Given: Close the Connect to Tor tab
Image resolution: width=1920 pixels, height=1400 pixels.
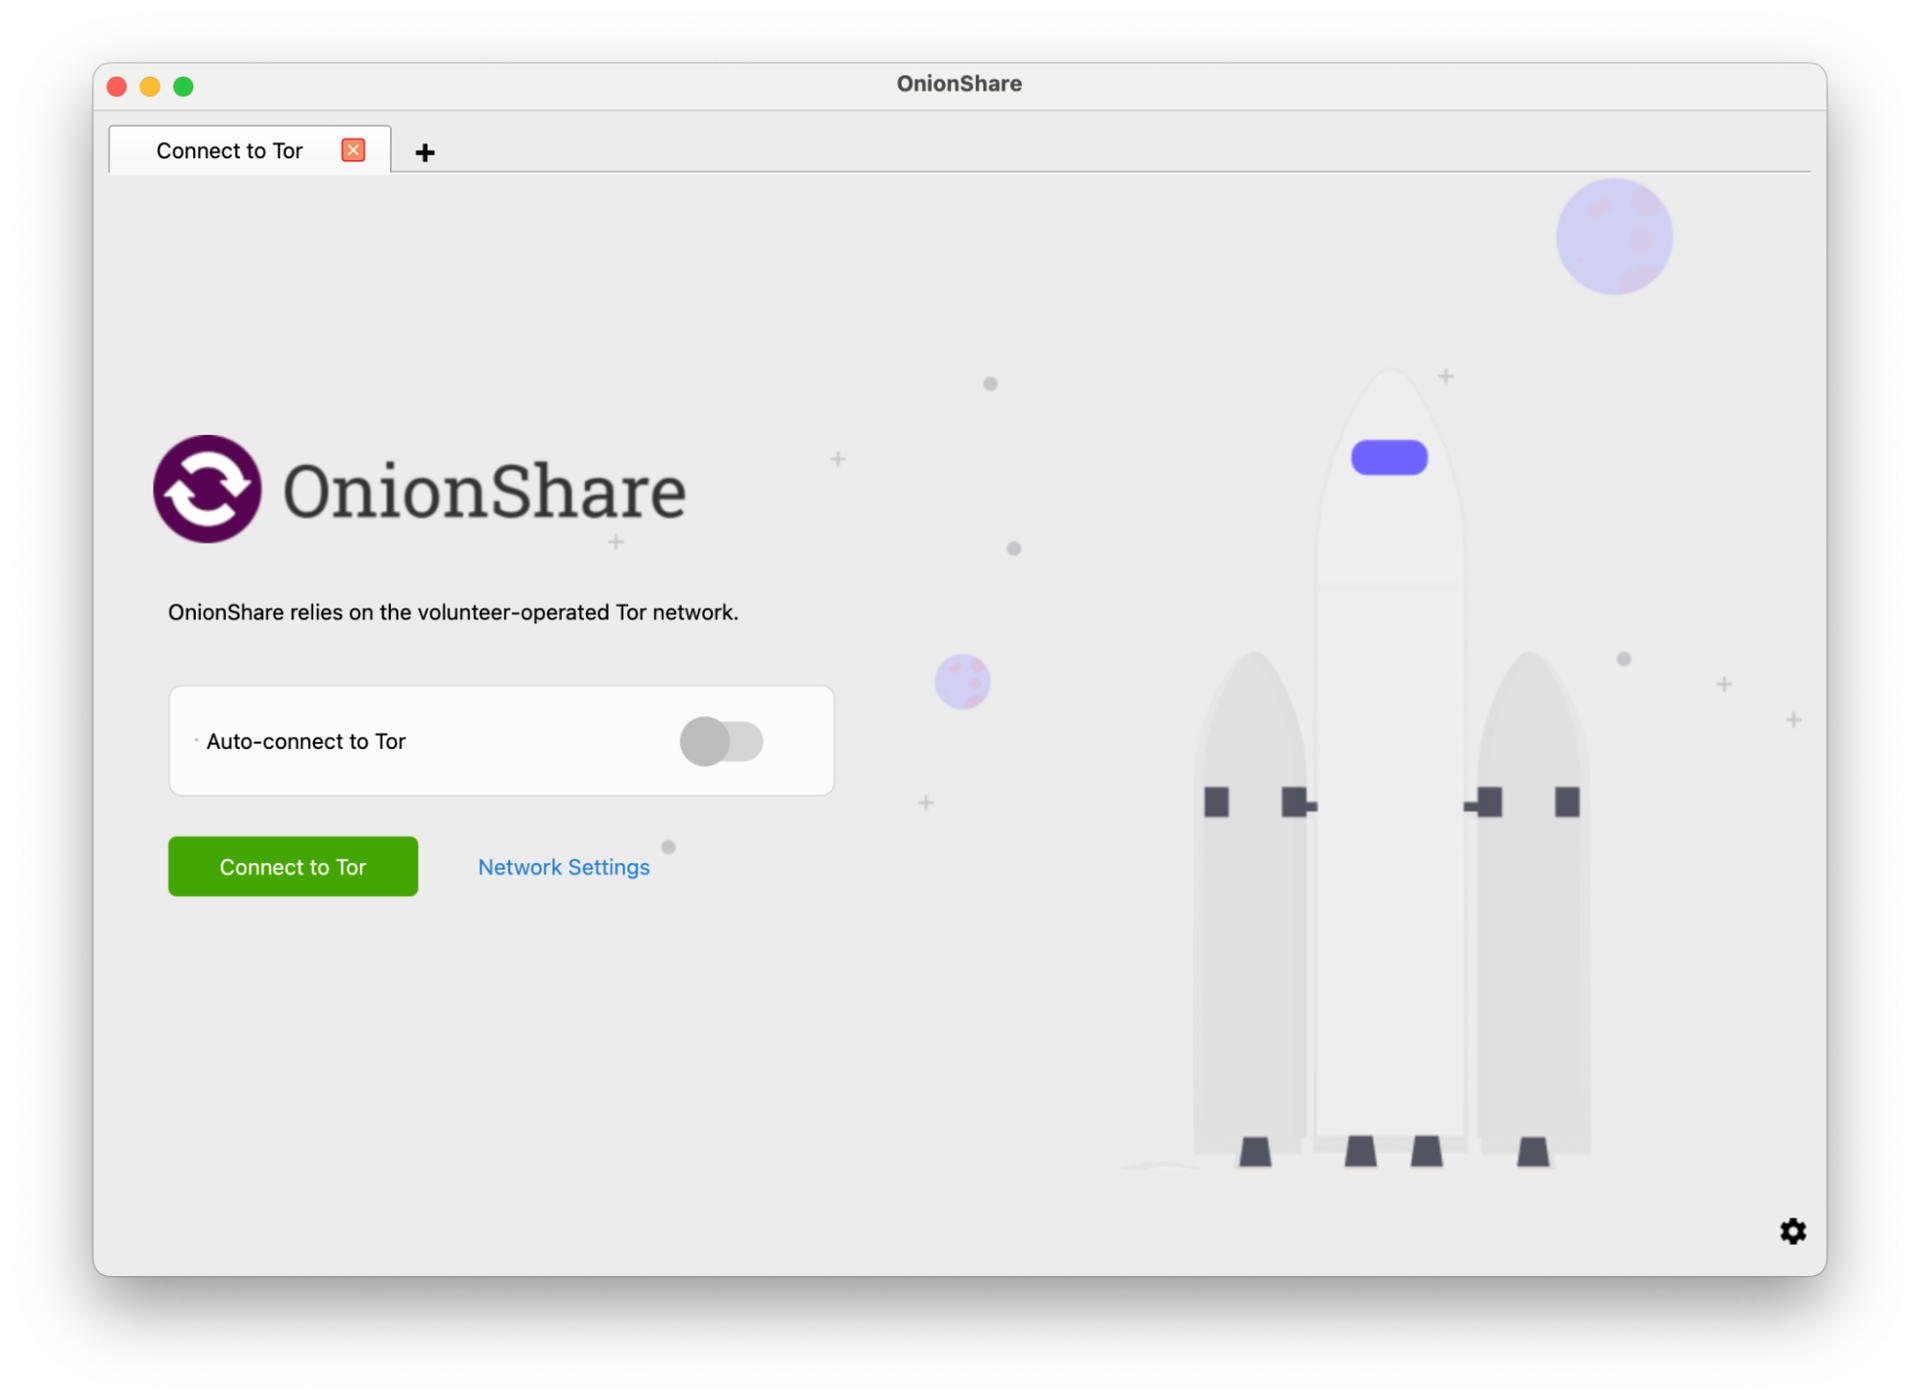Looking at the screenshot, I should coord(353,150).
